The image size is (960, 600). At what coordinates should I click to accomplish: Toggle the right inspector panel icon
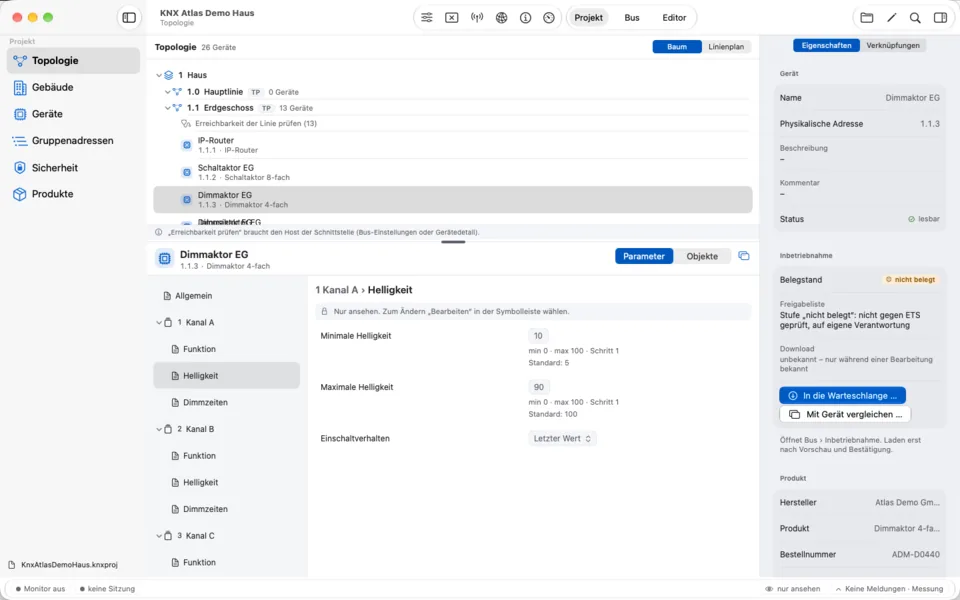point(940,18)
